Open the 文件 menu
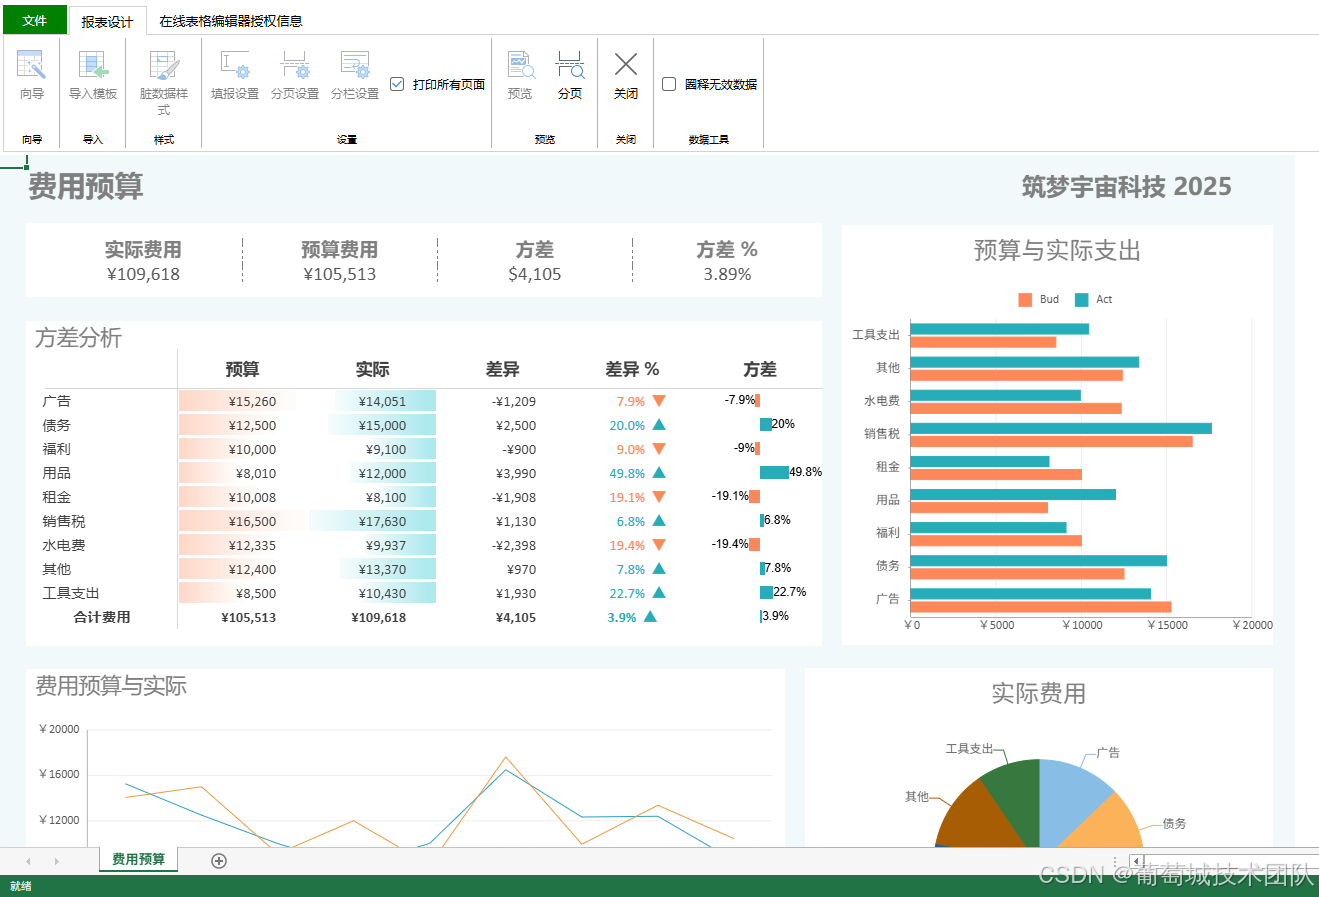This screenshot has width=1319, height=897. (35, 20)
